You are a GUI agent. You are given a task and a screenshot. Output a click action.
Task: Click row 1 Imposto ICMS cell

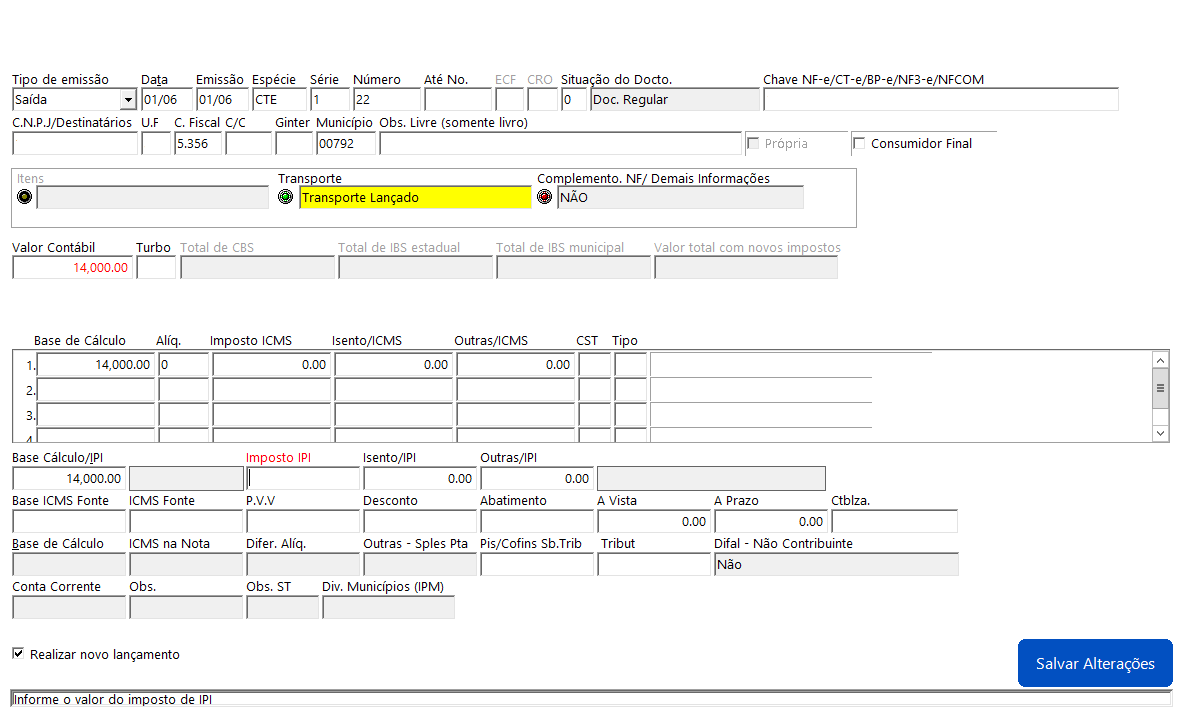click(272, 365)
